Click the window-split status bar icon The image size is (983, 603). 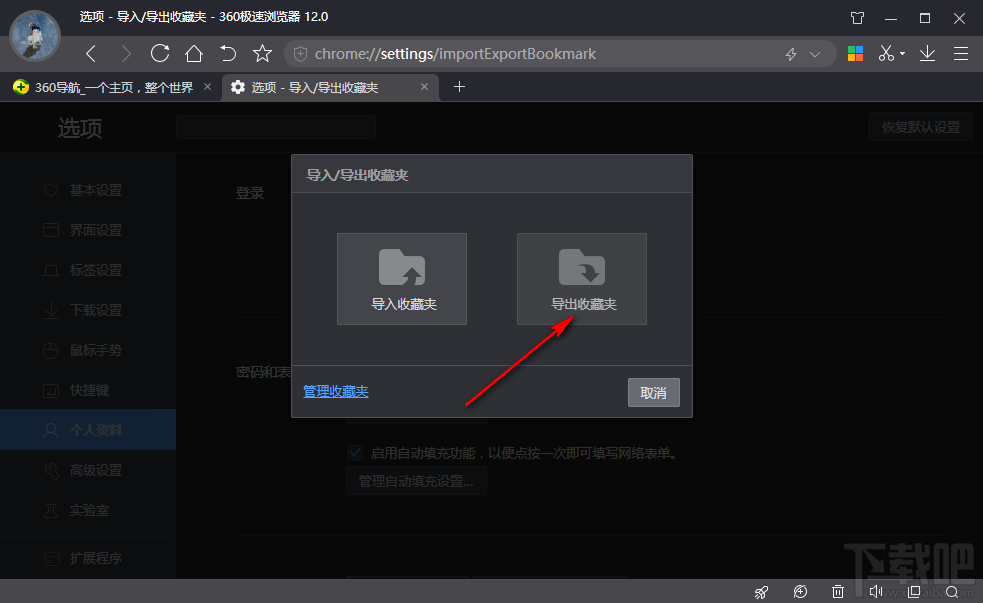914,592
